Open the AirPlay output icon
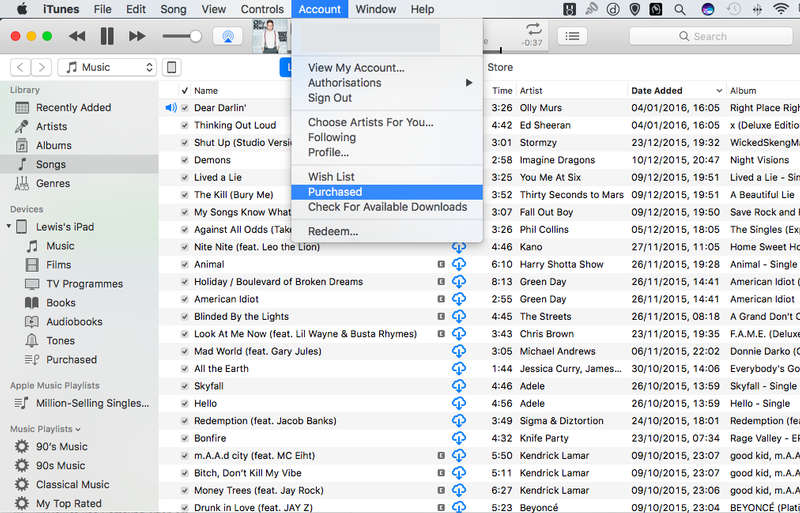This screenshot has height=513, width=800. click(x=228, y=36)
